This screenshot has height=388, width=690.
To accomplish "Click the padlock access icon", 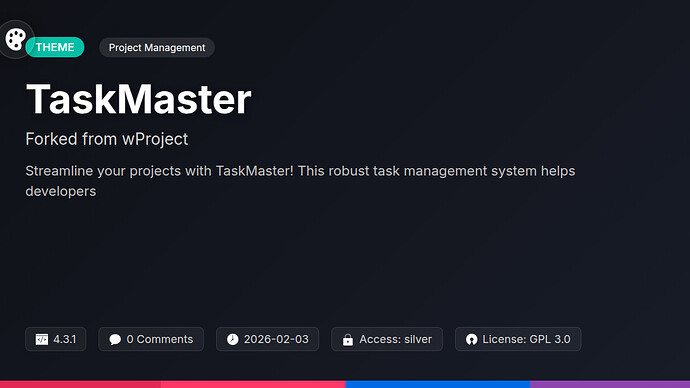I will (348, 340).
